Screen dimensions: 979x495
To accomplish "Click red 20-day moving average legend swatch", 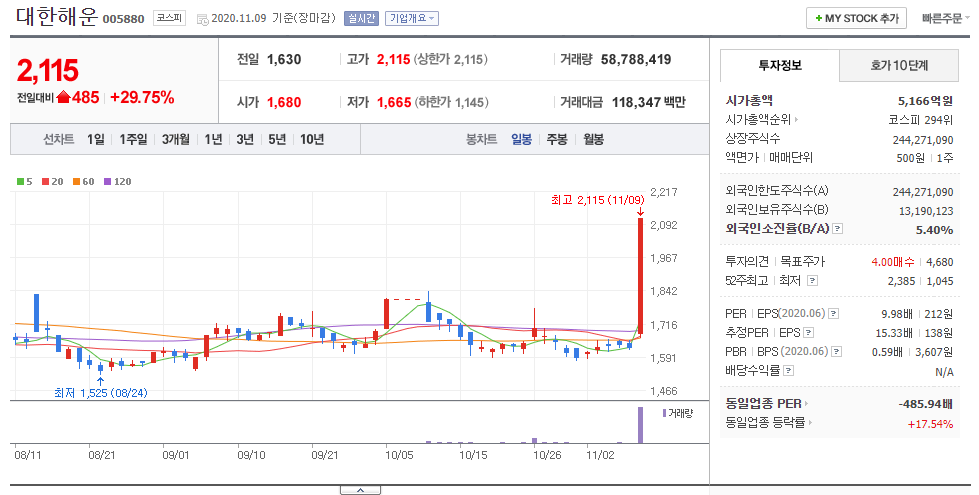I will (46, 182).
